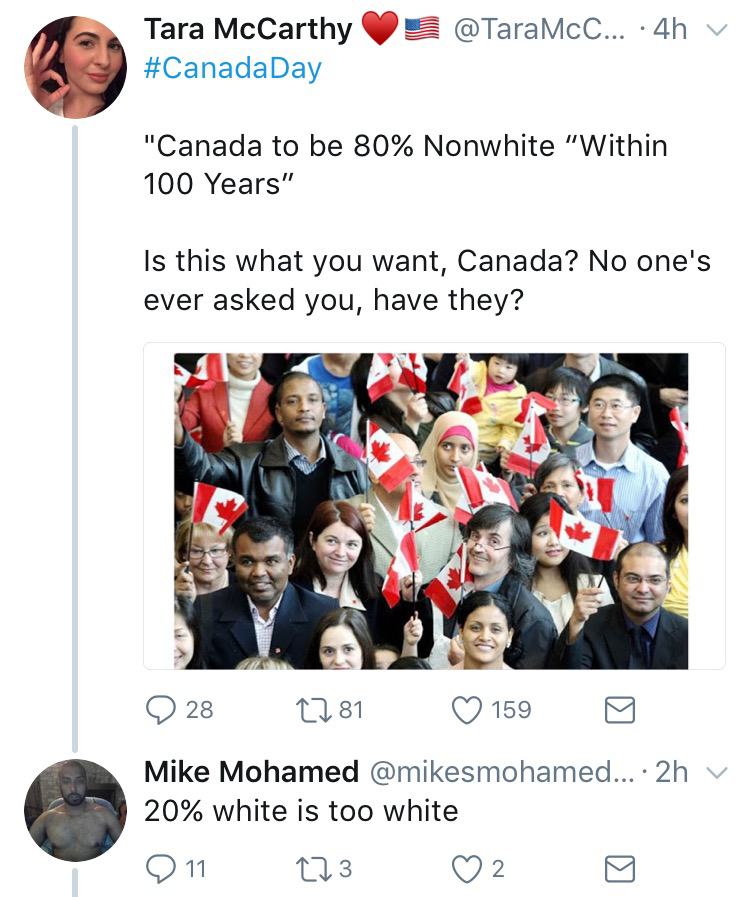Open the second tweet's author avatar

[x=75, y=810]
